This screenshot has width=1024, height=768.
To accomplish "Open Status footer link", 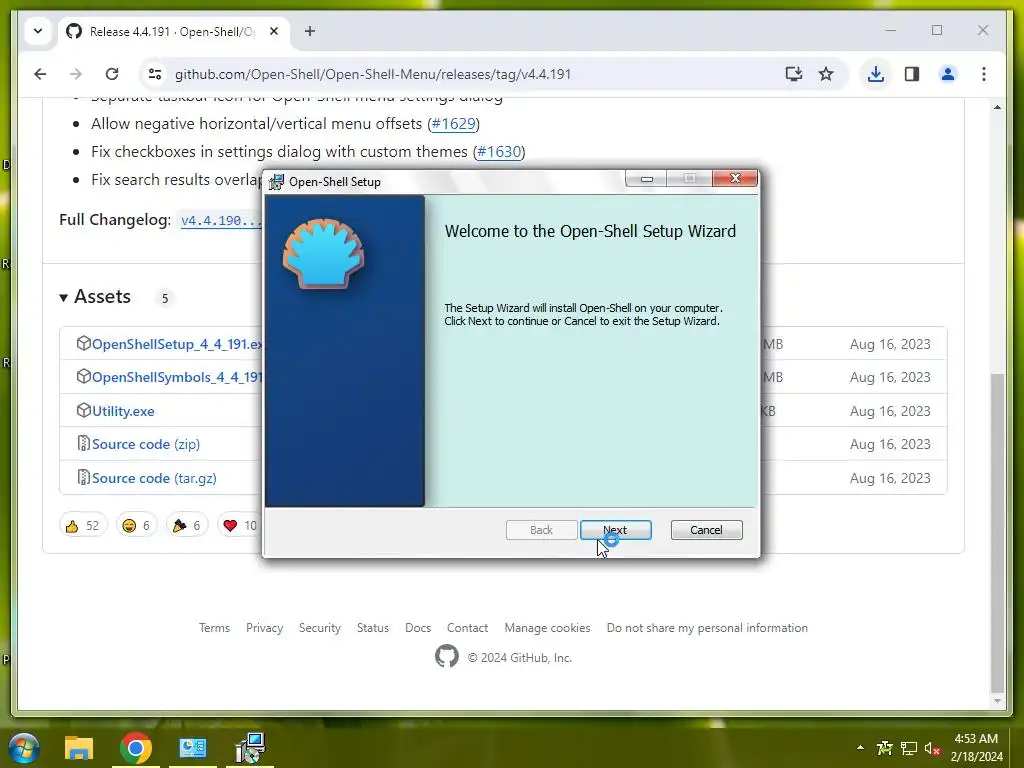I will click(x=373, y=628).
